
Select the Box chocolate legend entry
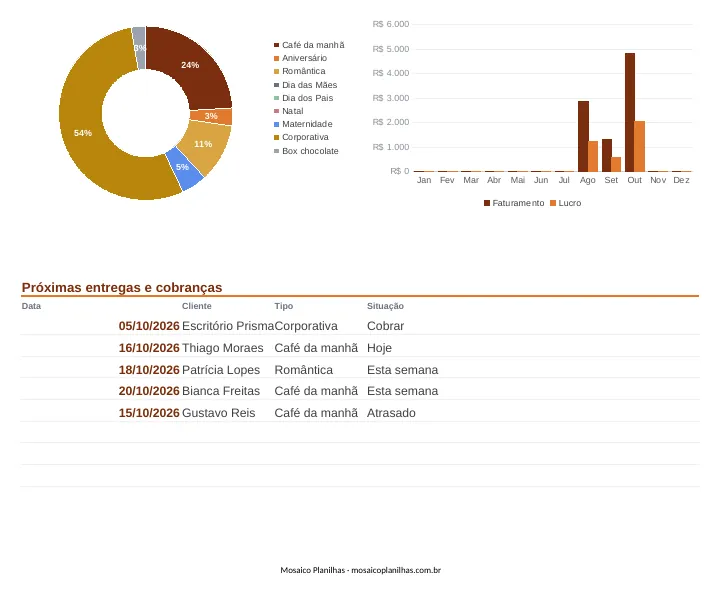[x=306, y=151]
